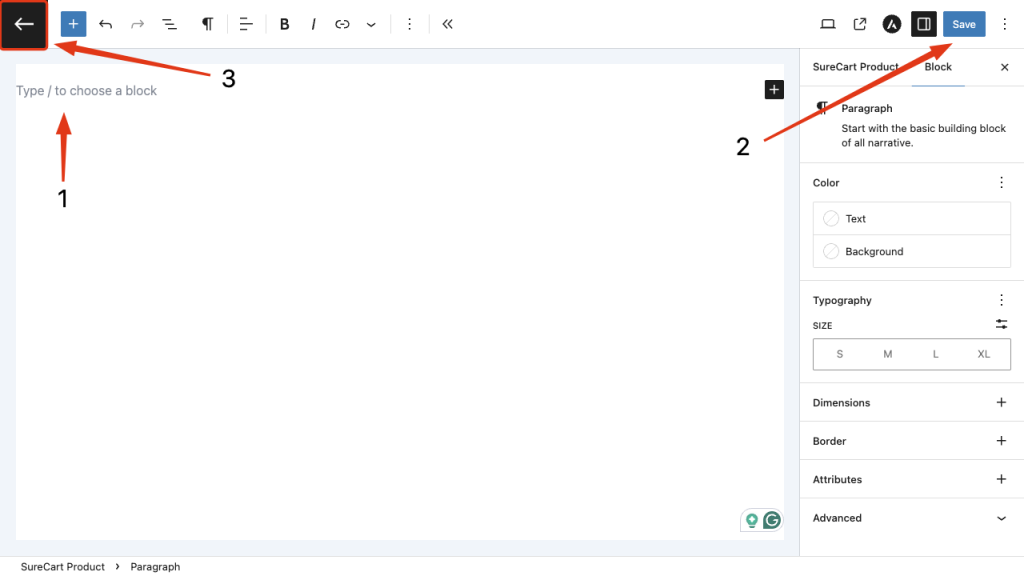This screenshot has height=576, width=1024.
Task: Apply italic formatting
Action: pyautogui.click(x=313, y=24)
